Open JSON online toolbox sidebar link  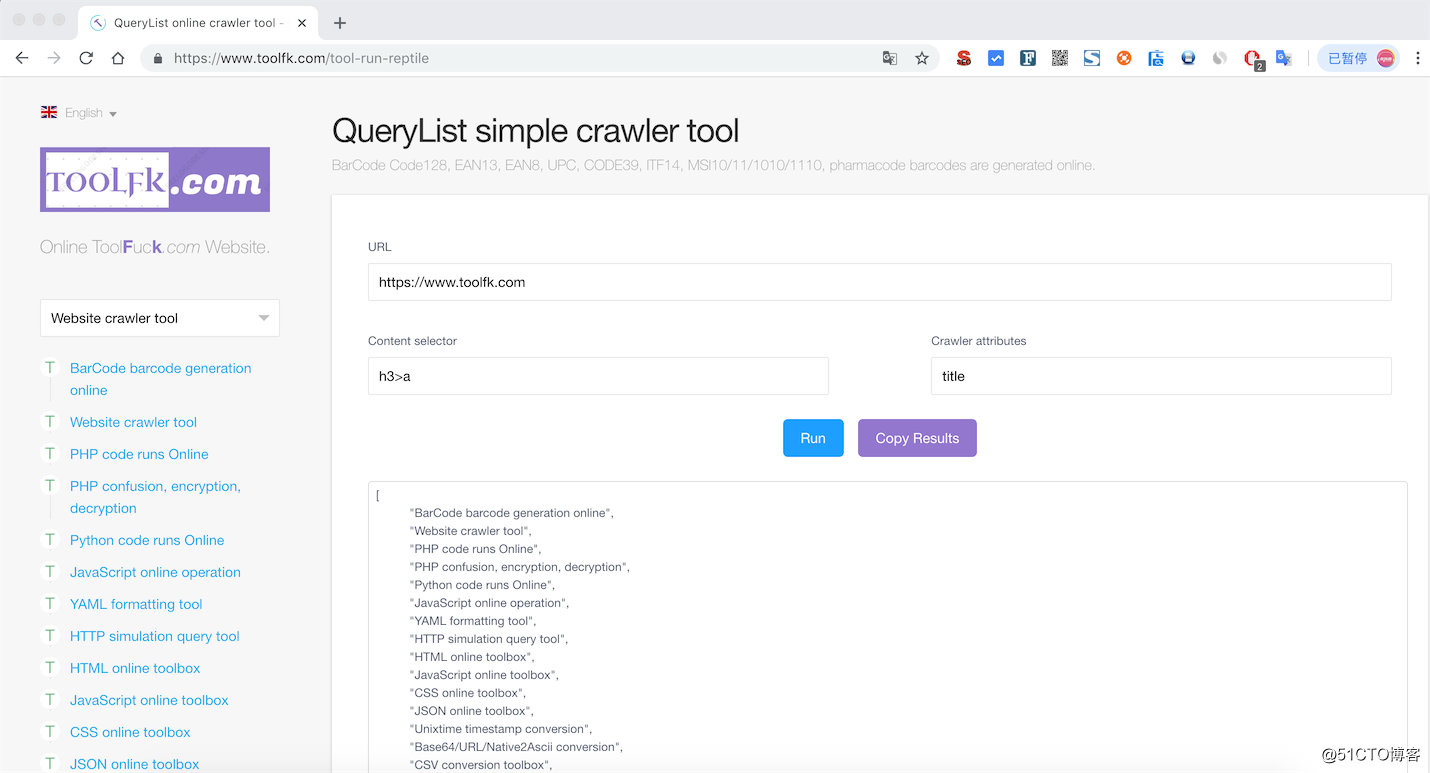click(x=135, y=764)
